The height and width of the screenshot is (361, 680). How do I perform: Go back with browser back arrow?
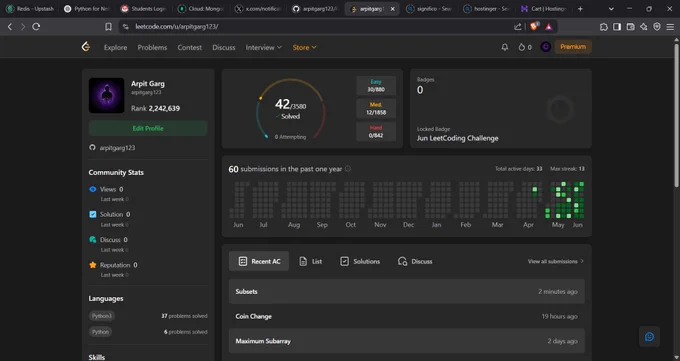click(x=10, y=26)
